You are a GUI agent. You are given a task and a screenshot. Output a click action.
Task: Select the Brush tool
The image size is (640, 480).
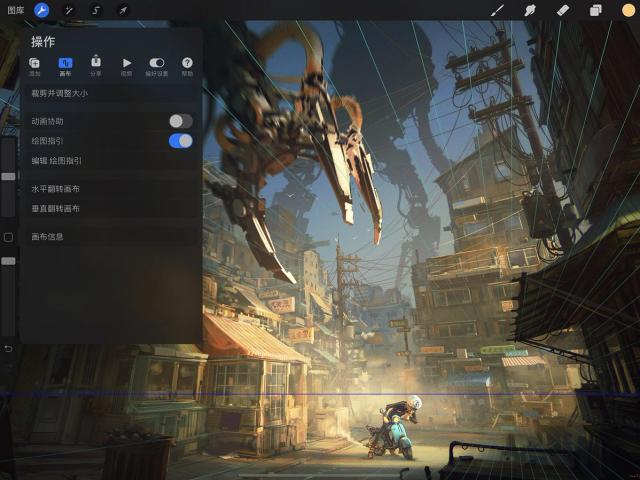[x=496, y=10]
